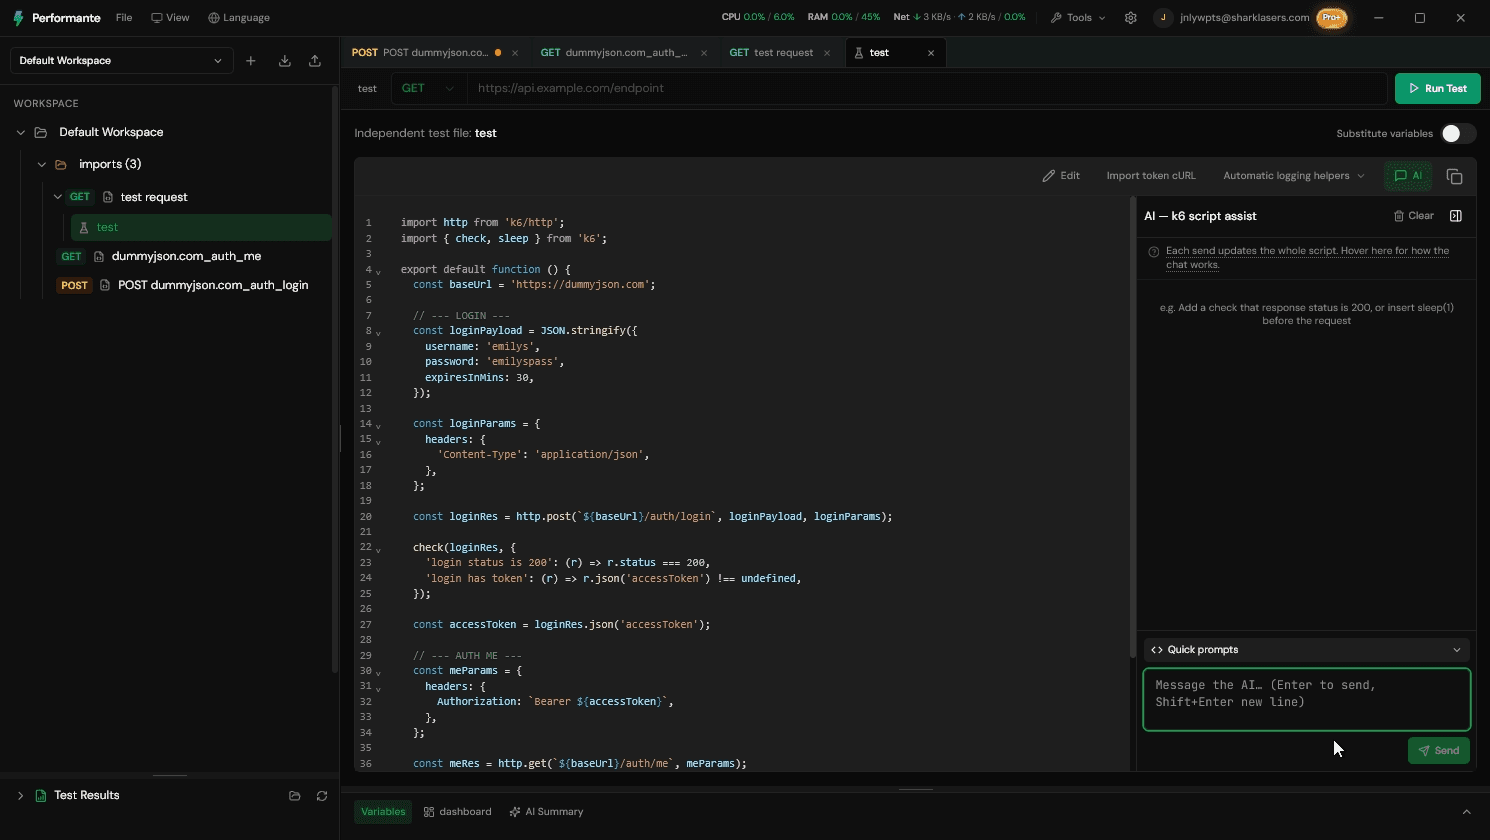Open Automatic logging helpers dropdown
The width and height of the screenshot is (1490, 840).
(x=1294, y=176)
